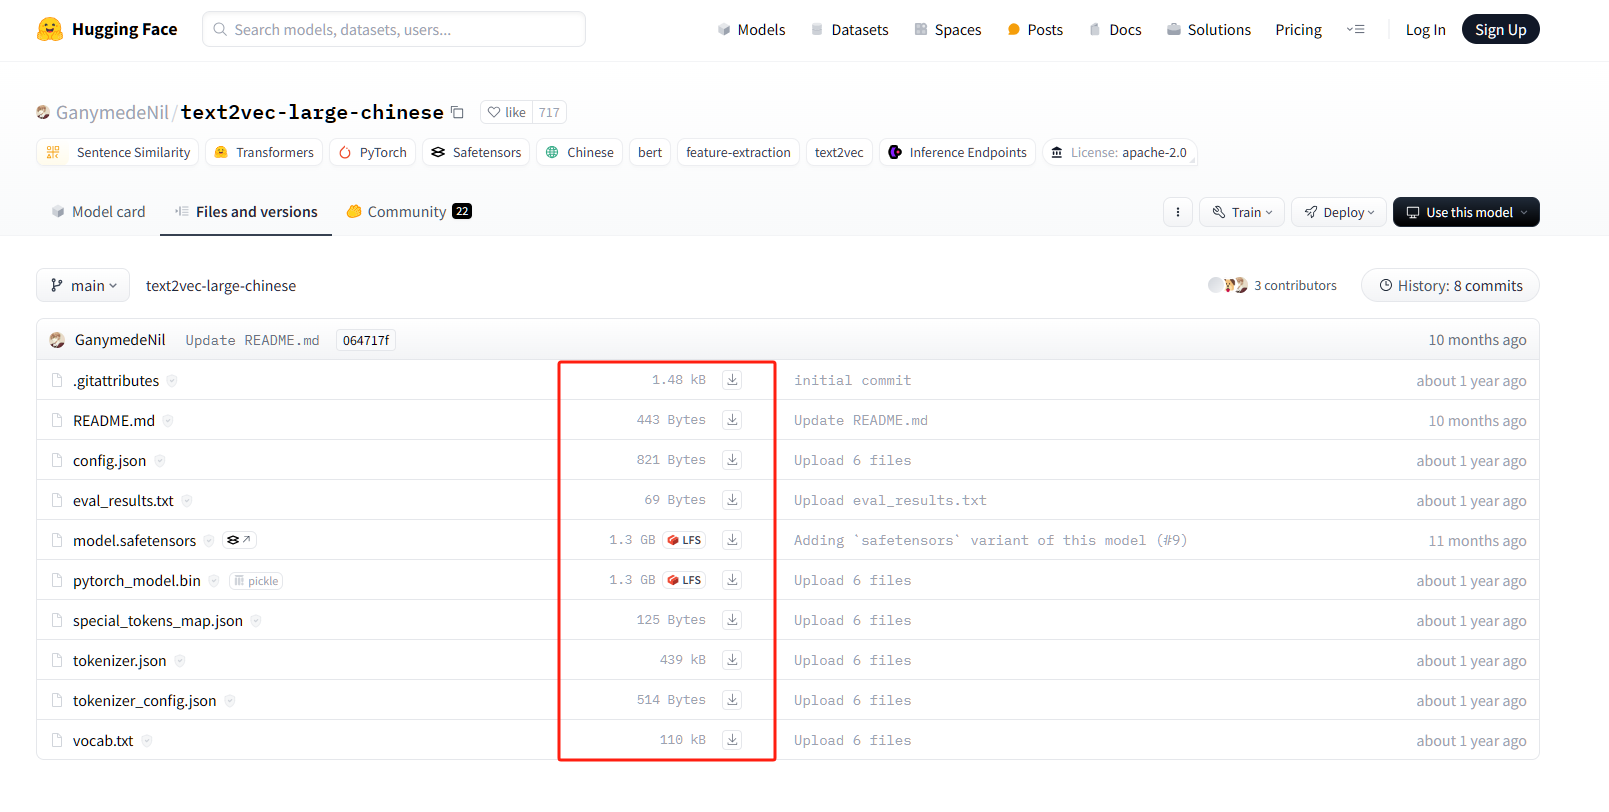Download vocab.txt via its download icon

[x=732, y=740]
